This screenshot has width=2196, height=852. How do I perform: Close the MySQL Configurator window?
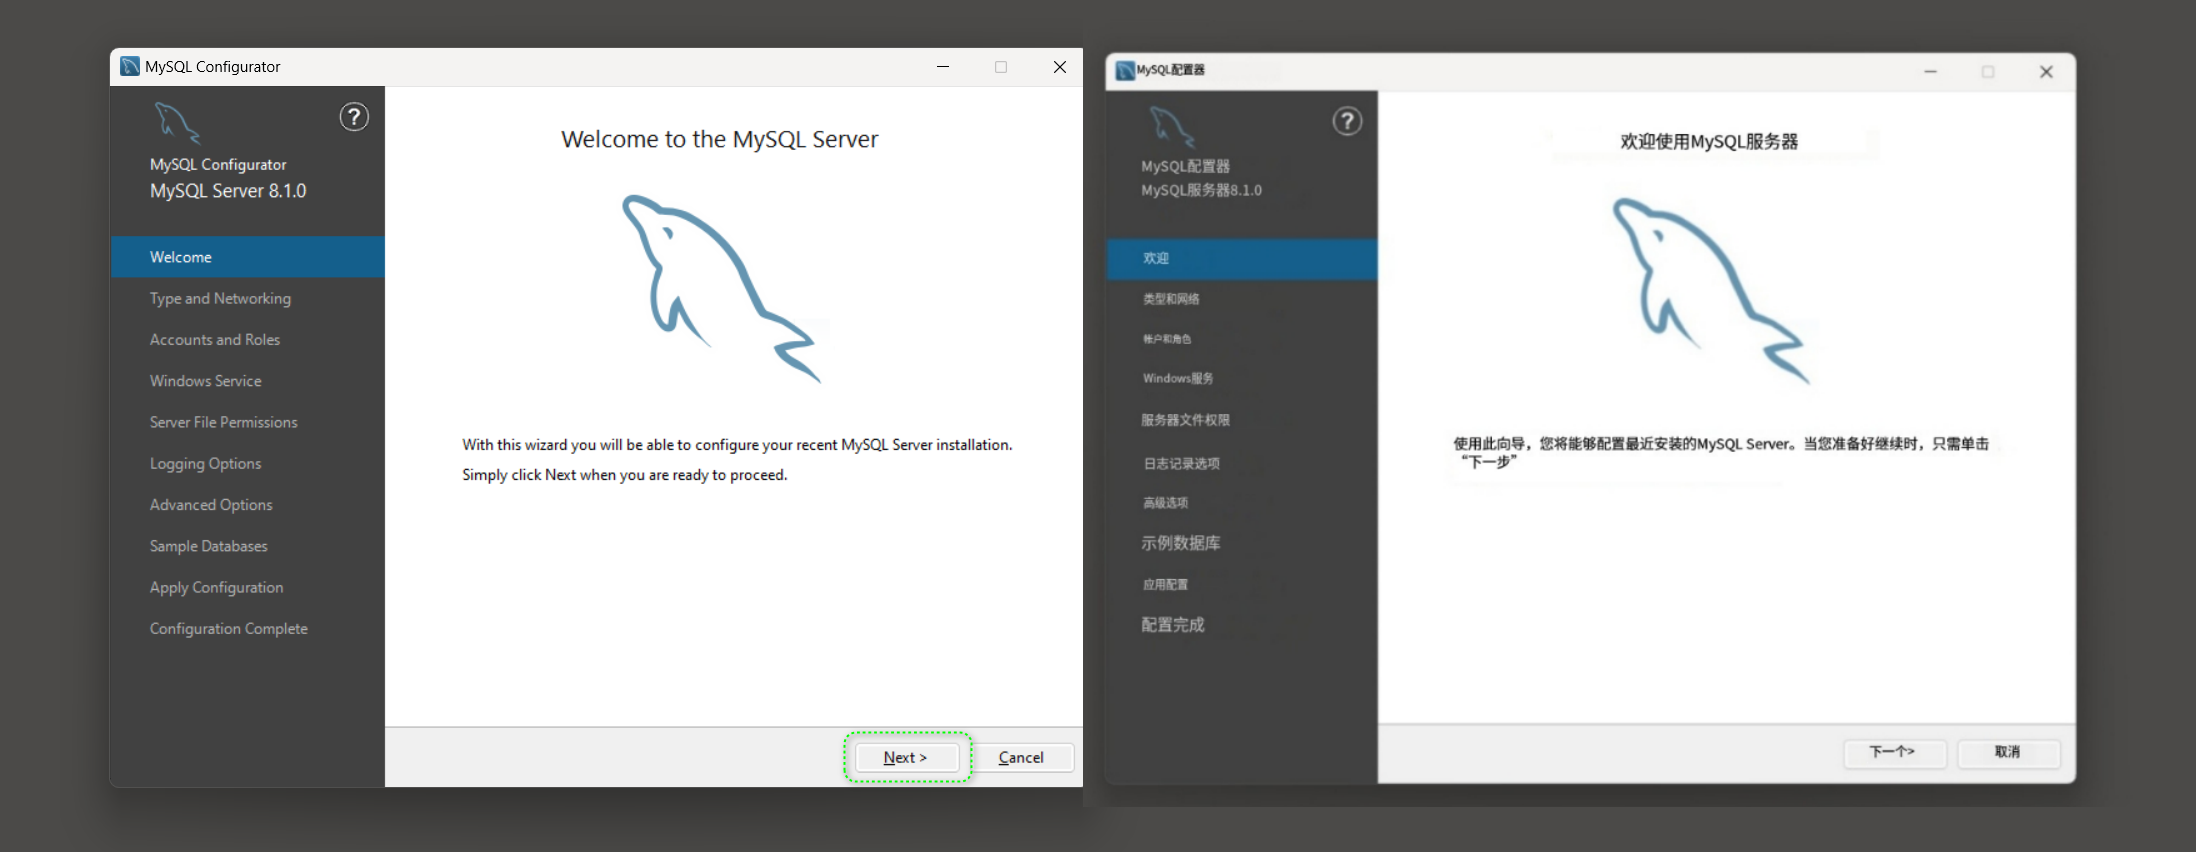tap(1060, 67)
